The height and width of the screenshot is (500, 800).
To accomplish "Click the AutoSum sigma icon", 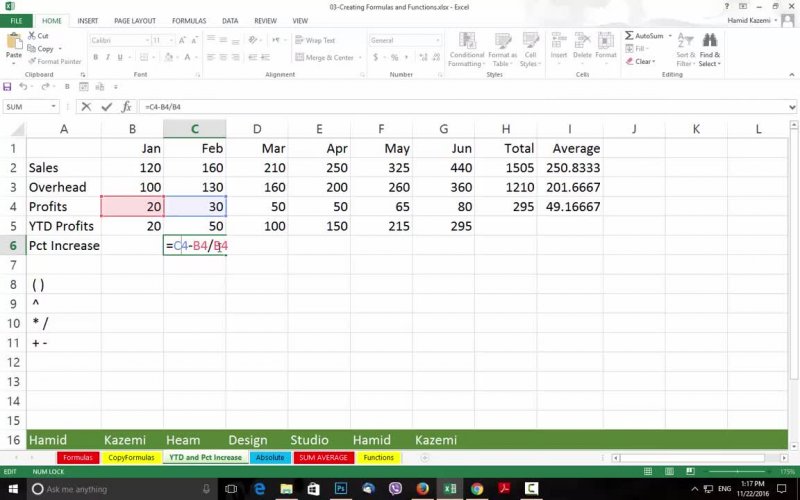I will click(630, 35).
